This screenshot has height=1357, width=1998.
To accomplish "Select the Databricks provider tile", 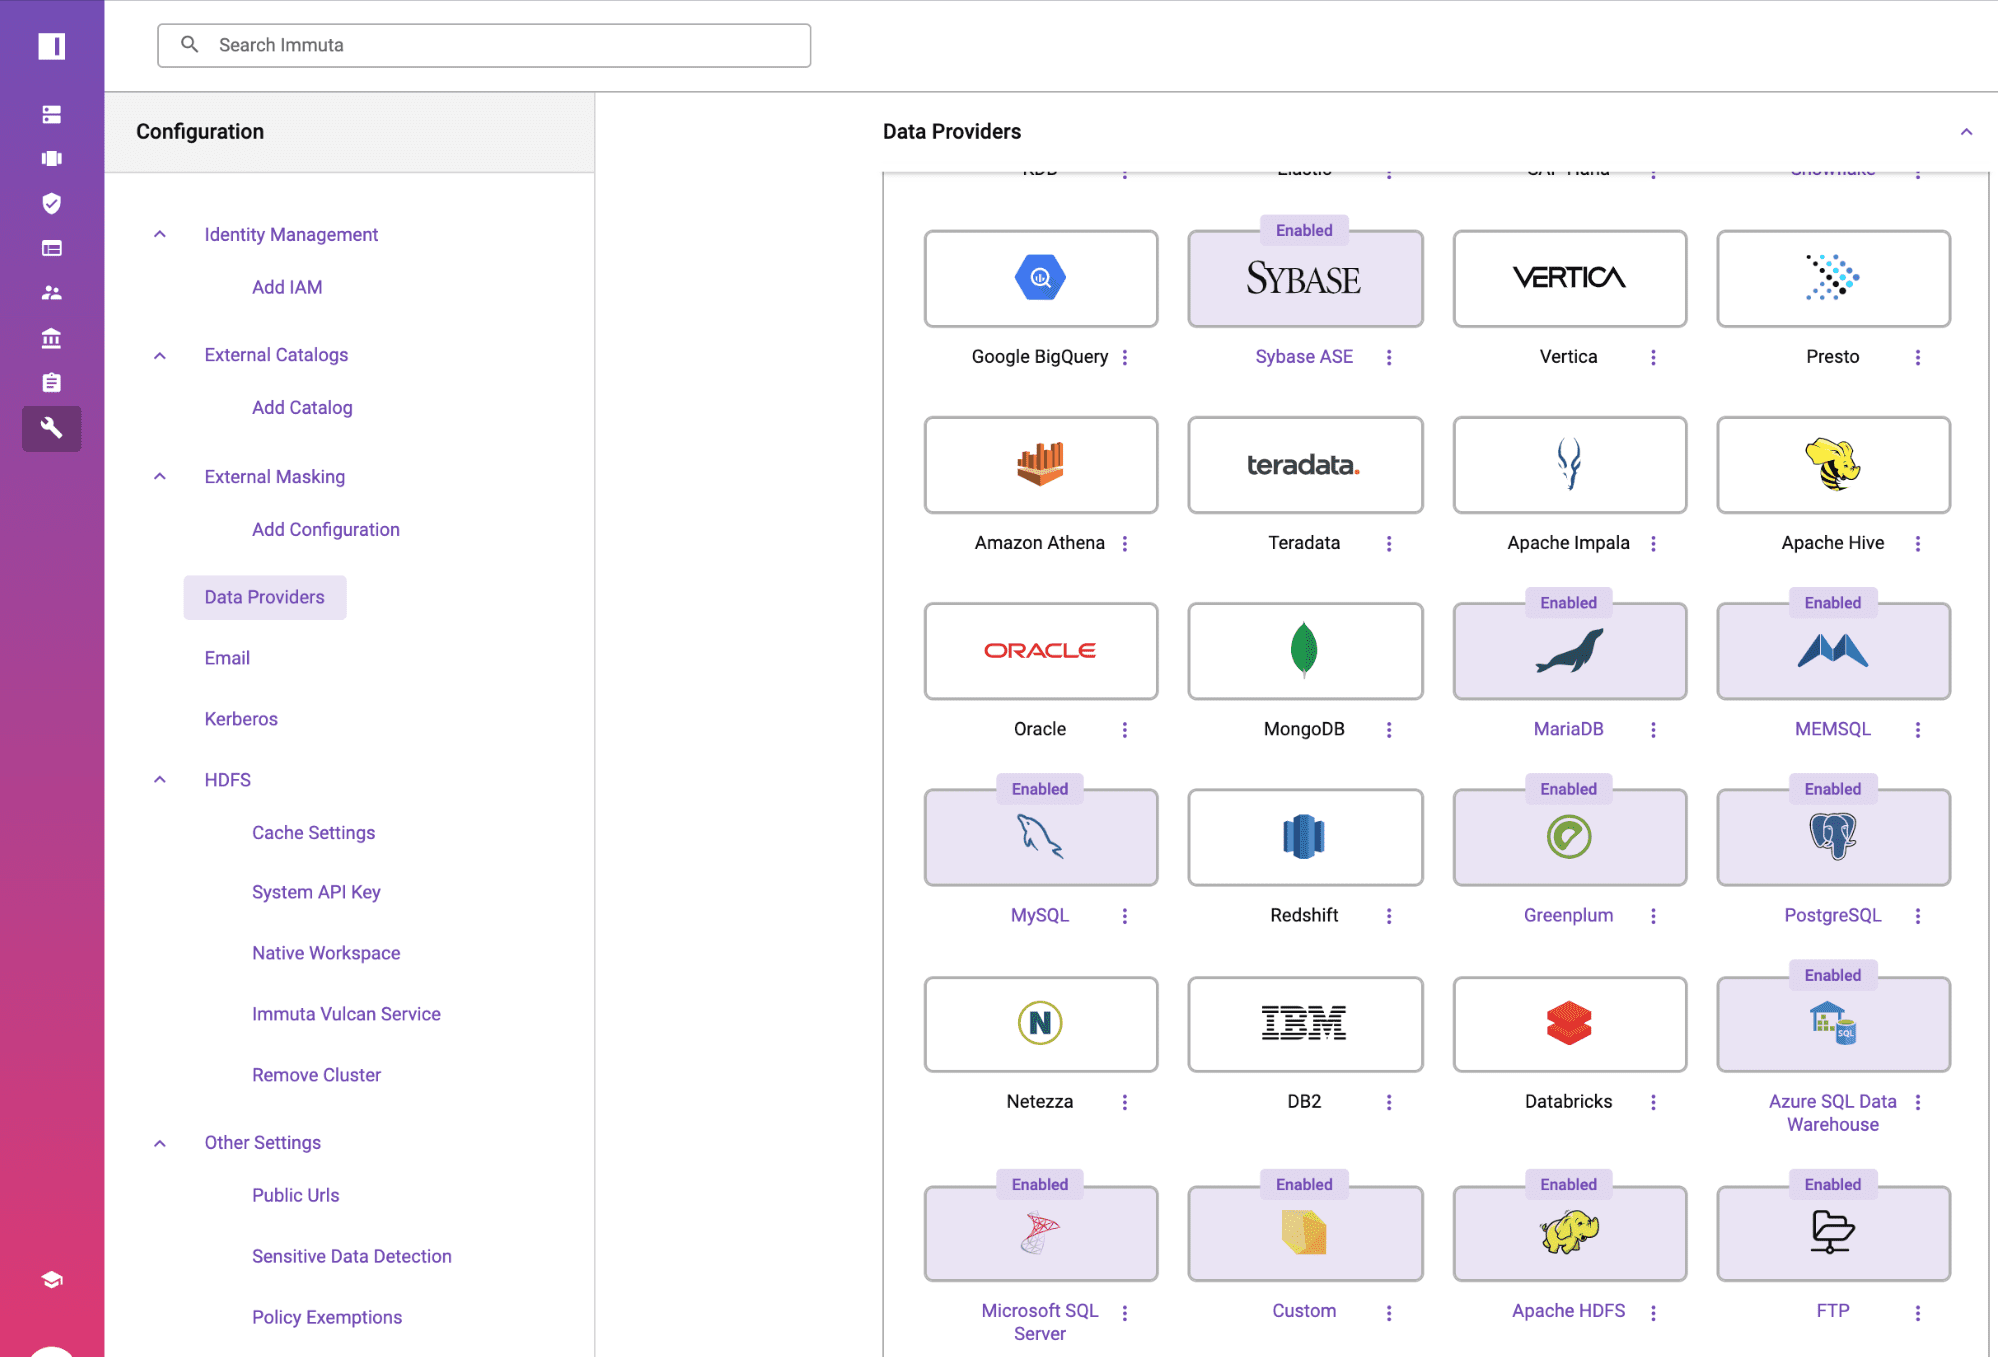I will pyautogui.click(x=1569, y=1024).
